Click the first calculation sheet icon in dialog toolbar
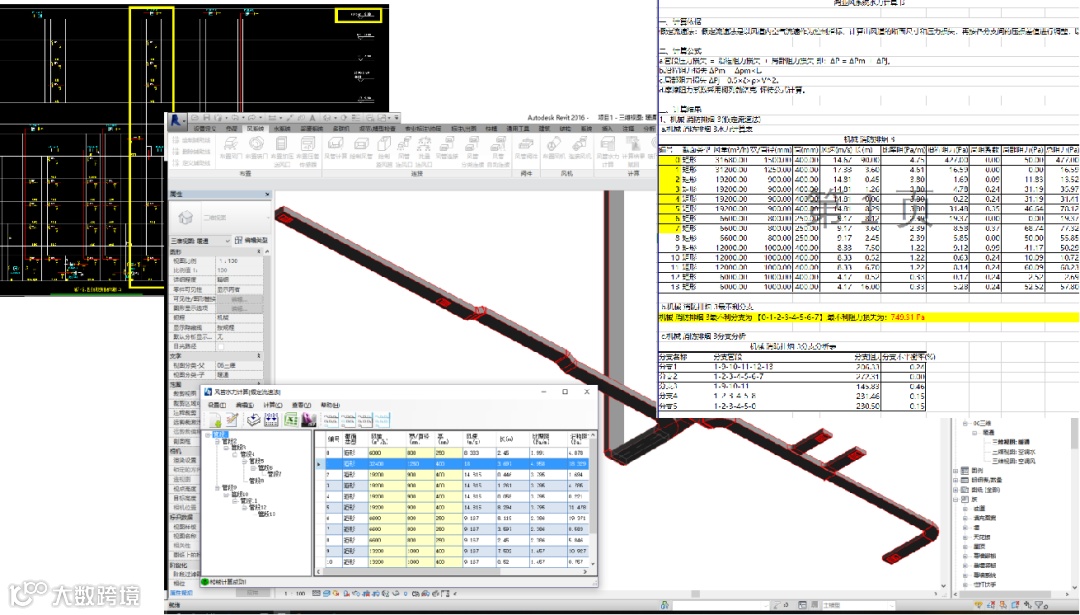Viewport: 1080px width, 615px height. (331, 419)
